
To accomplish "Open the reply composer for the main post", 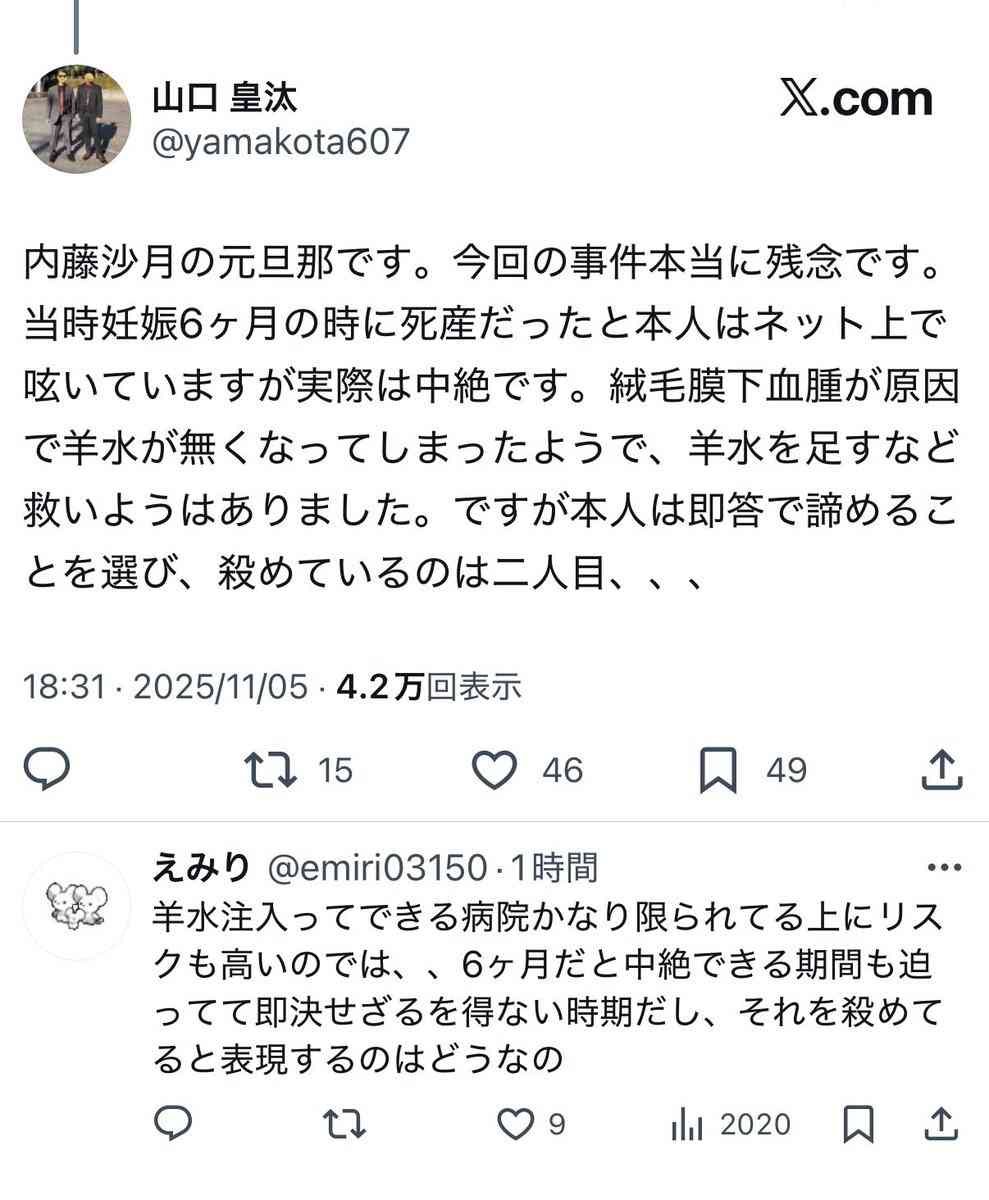I will pyautogui.click(x=47, y=770).
